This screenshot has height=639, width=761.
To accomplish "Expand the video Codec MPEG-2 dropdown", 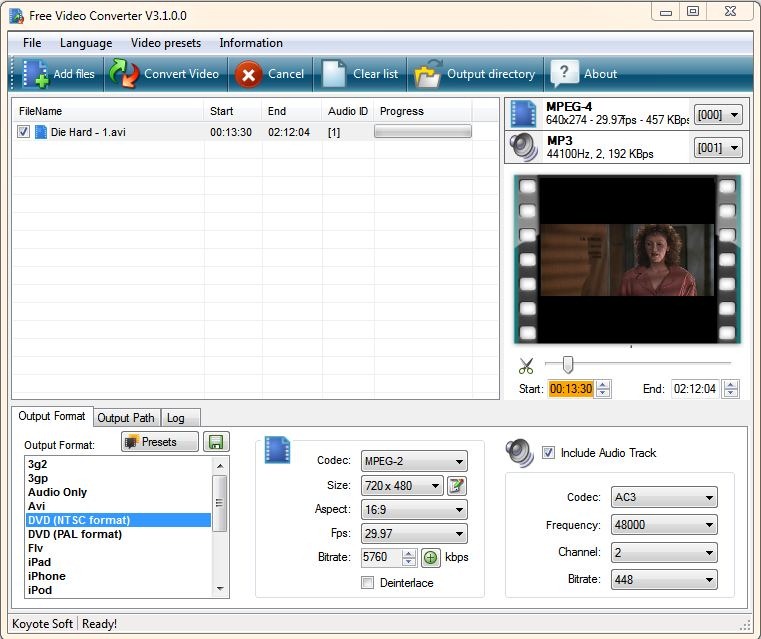I will [x=414, y=462].
